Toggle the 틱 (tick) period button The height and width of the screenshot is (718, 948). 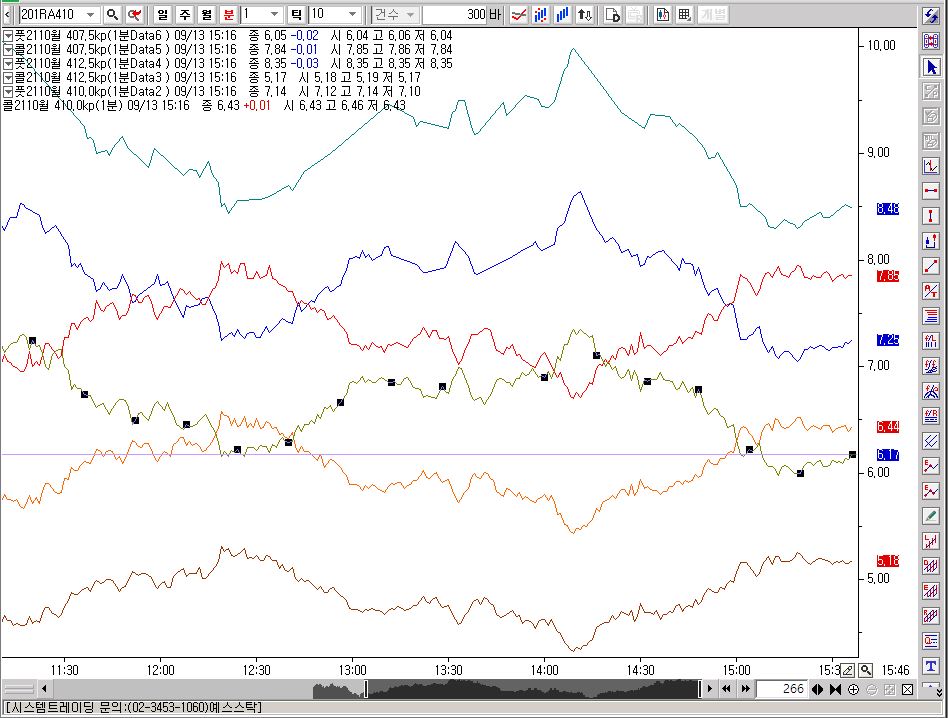click(x=296, y=15)
